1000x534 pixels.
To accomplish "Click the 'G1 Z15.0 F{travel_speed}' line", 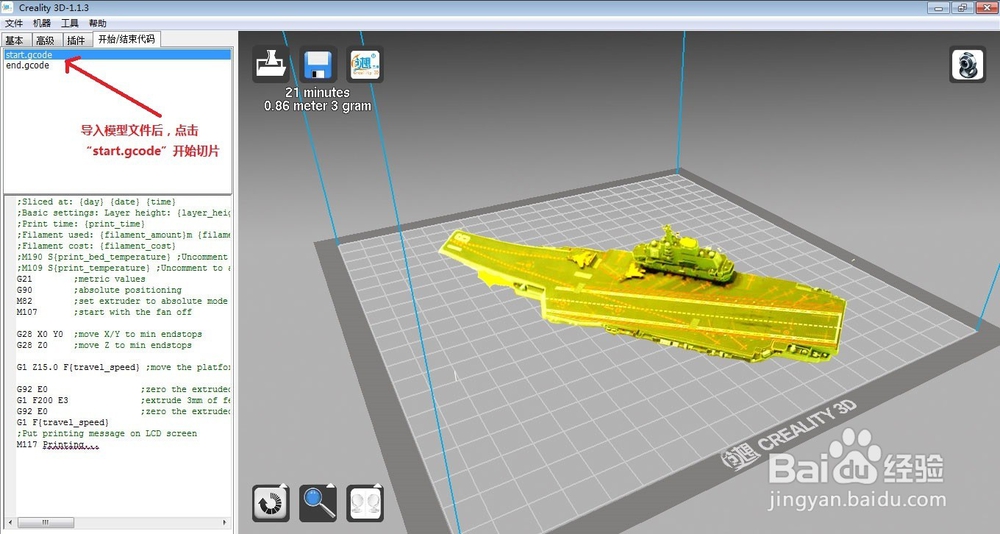I will click(124, 367).
